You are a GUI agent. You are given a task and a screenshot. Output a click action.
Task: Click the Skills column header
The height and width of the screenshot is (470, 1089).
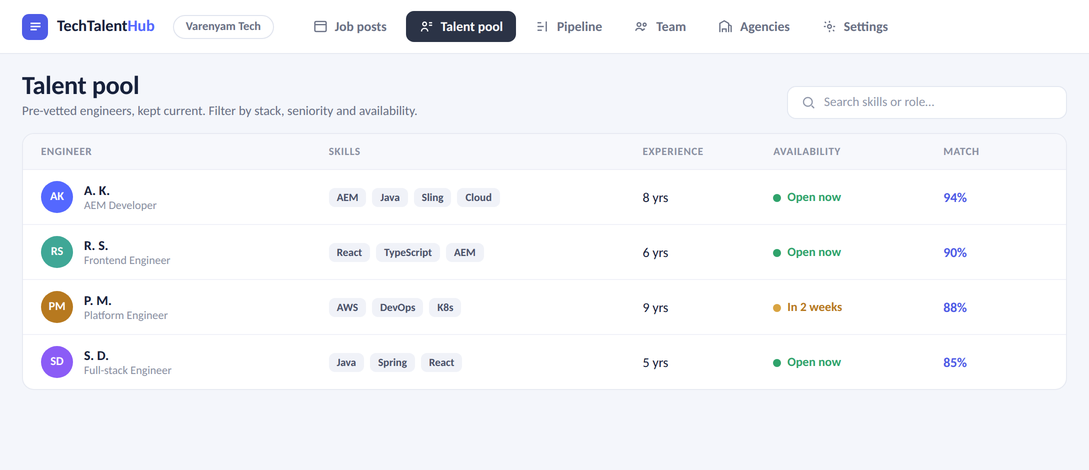pos(344,151)
